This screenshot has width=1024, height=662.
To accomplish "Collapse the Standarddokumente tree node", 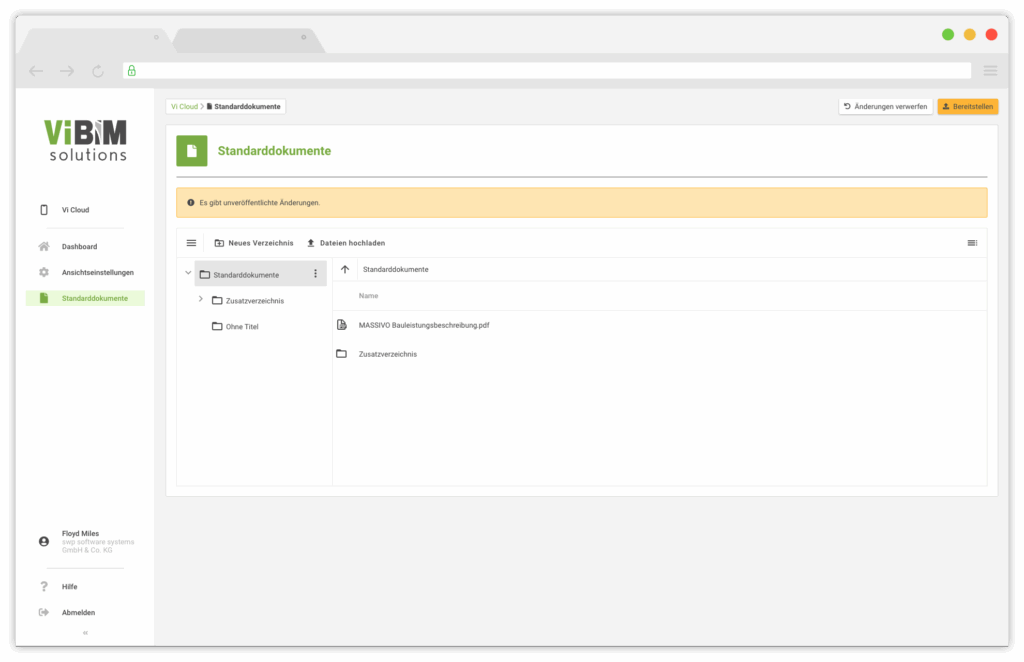I will click(188, 274).
